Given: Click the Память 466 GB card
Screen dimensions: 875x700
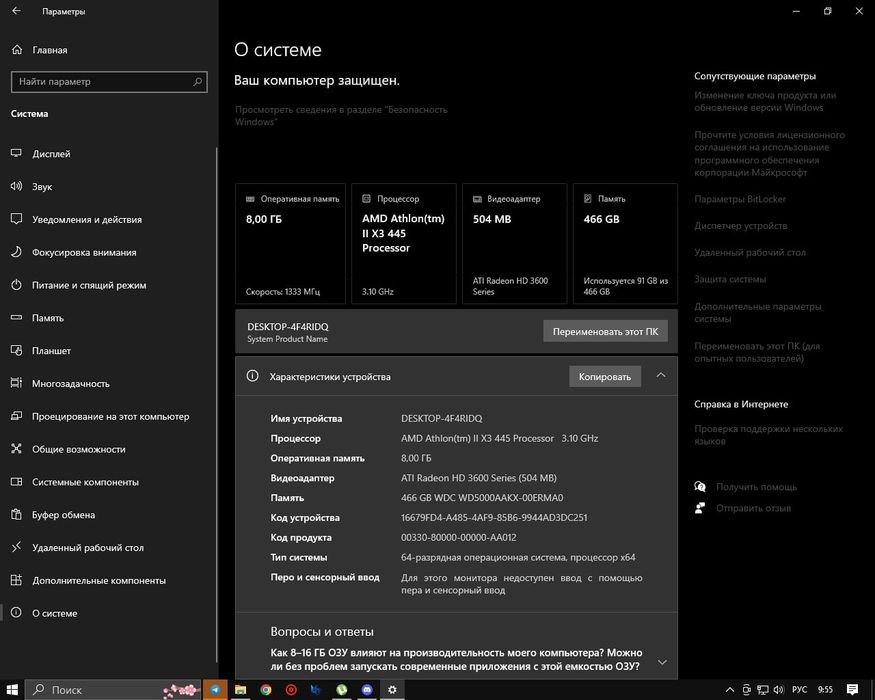Looking at the screenshot, I should coord(626,243).
